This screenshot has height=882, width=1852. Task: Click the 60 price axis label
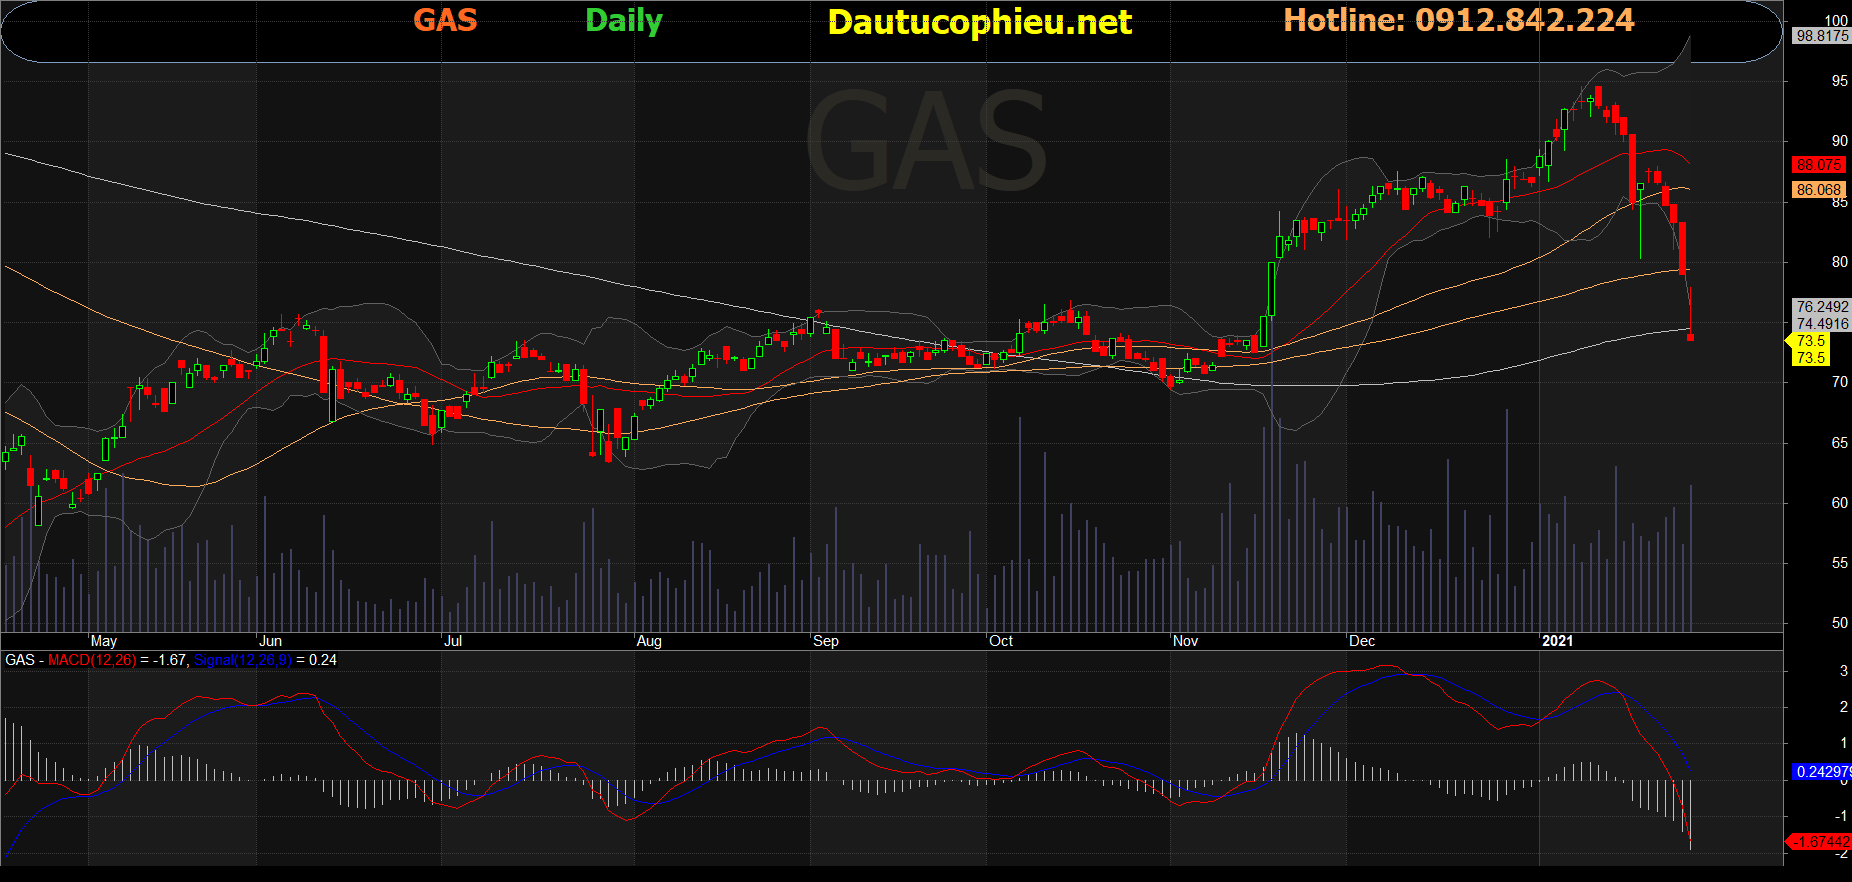tap(1839, 503)
